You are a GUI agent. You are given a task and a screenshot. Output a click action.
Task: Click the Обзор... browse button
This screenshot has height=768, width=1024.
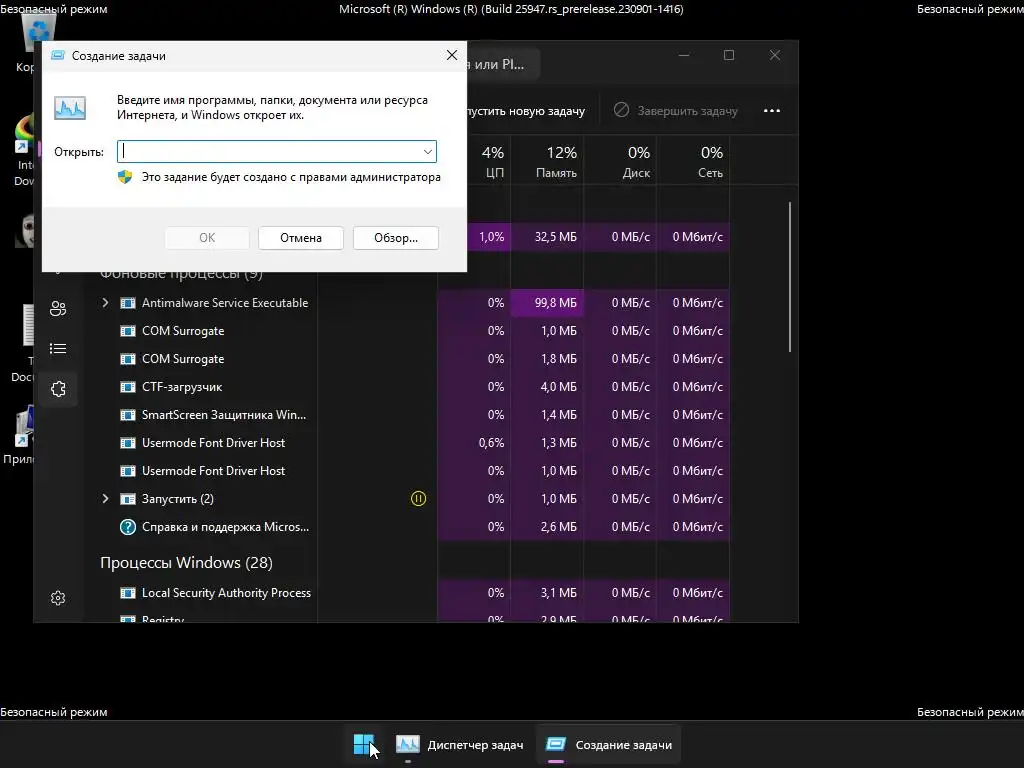pos(396,238)
